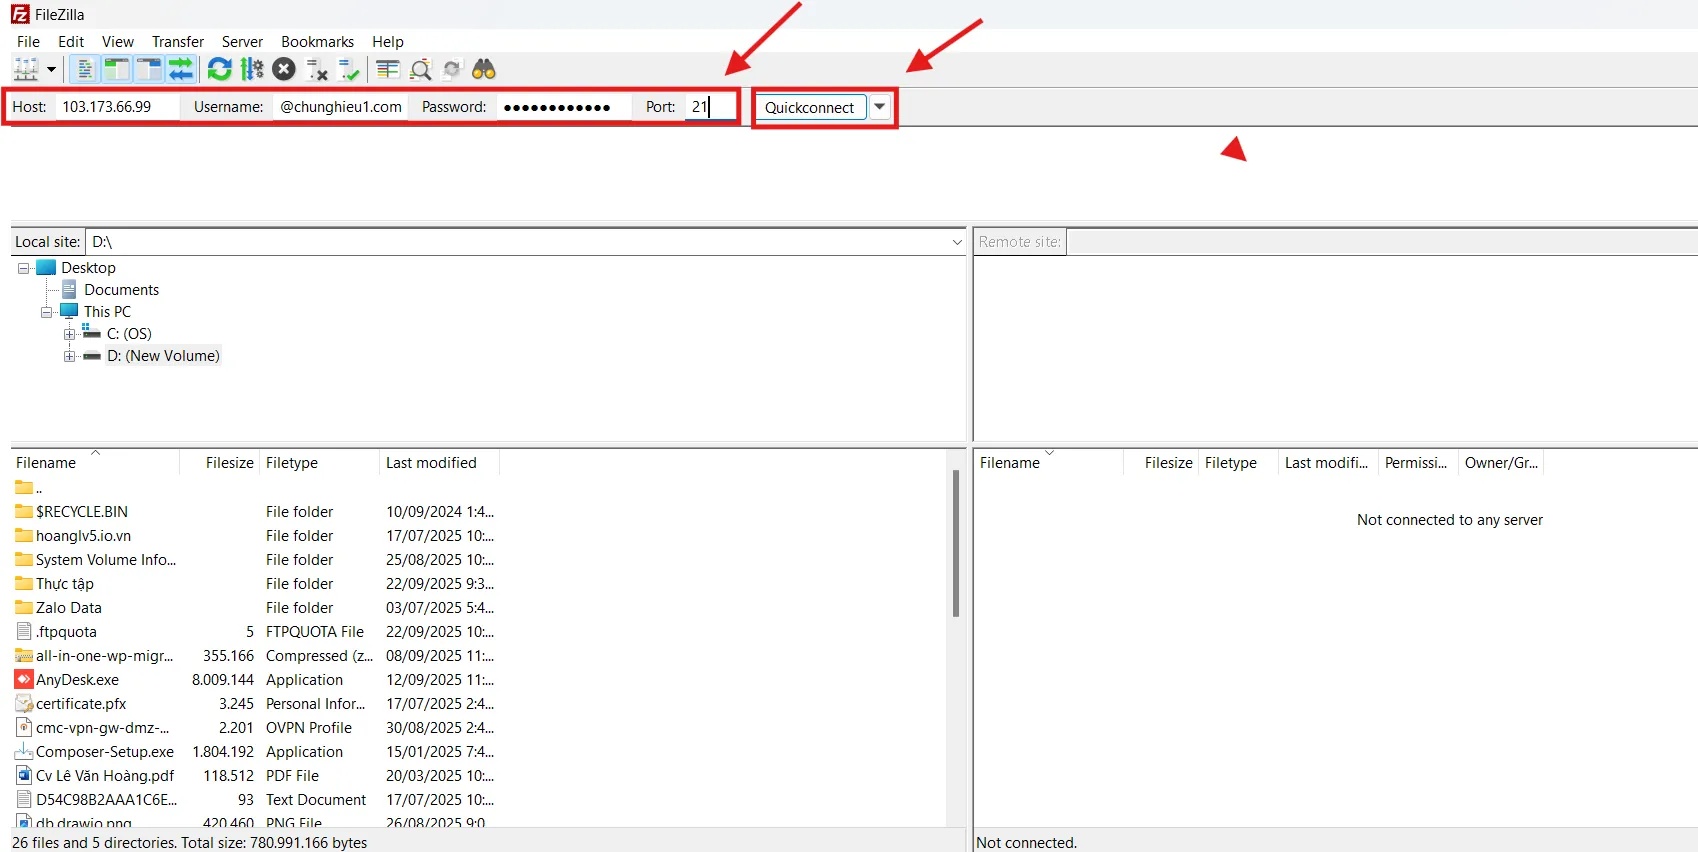Sort local files by Last modified column
The height and width of the screenshot is (852, 1698).
click(431, 463)
